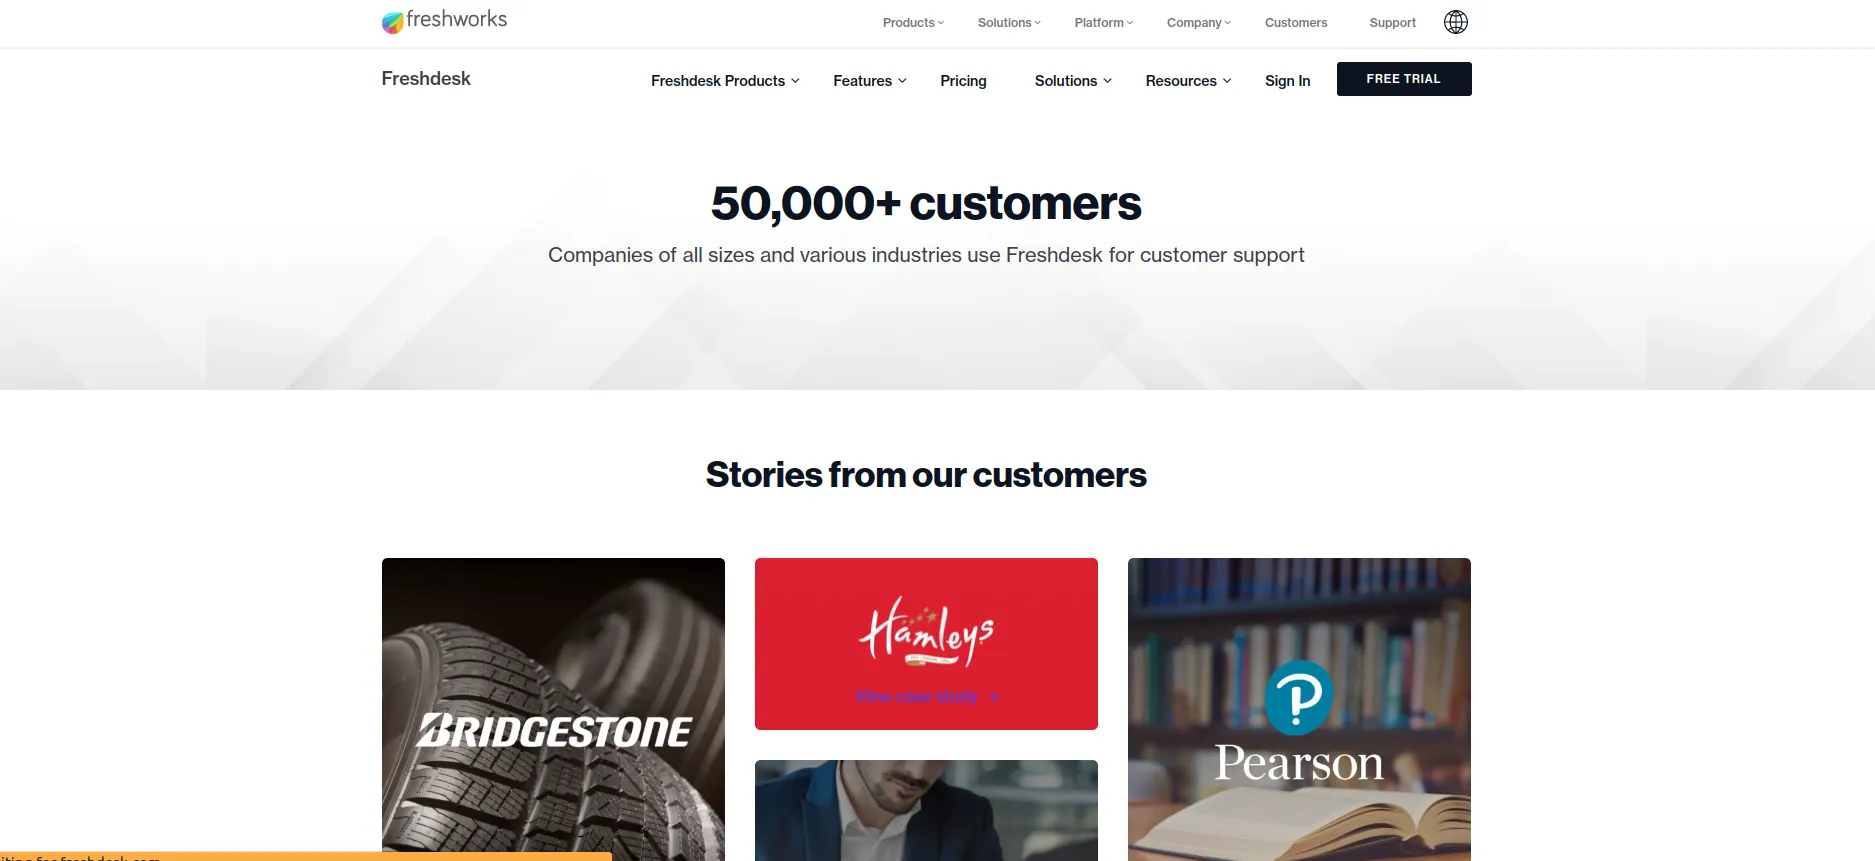
Task: Click the Sign In link
Action: pyautogui.click(x=1287, y=81)
